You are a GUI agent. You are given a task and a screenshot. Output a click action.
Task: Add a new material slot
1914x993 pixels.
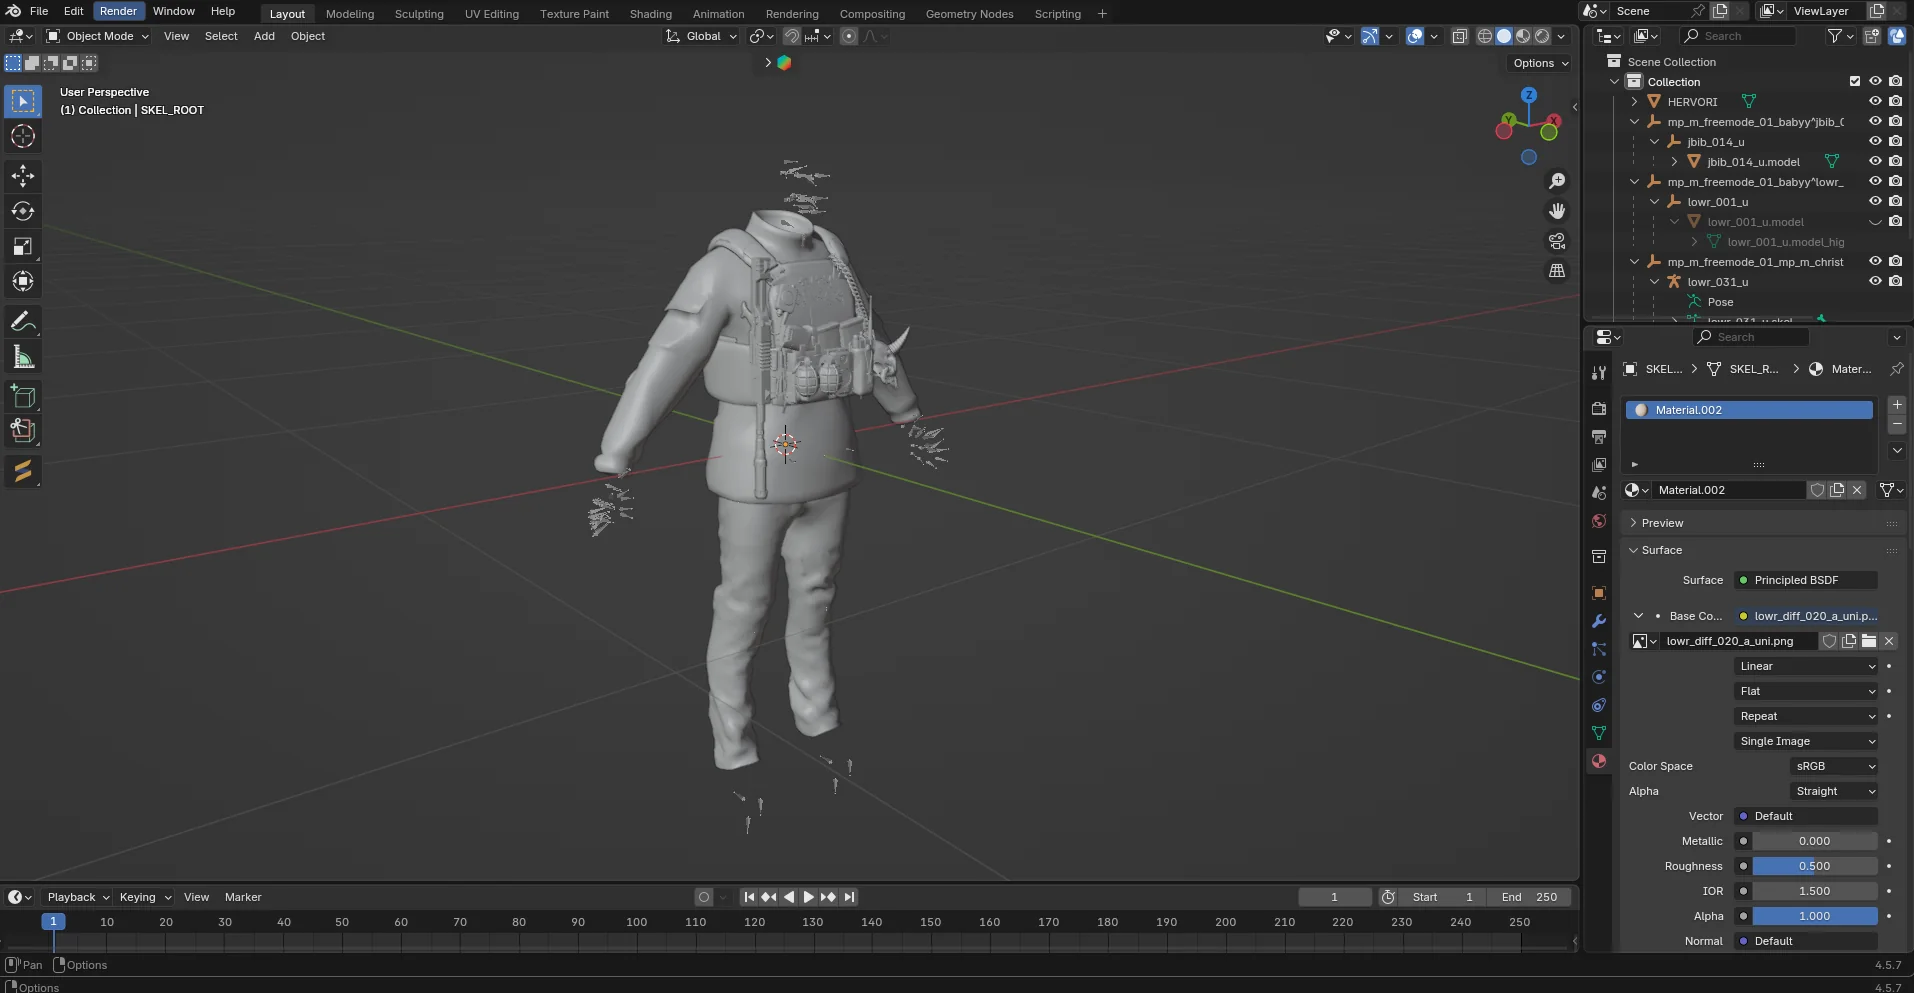point(1897,405)
